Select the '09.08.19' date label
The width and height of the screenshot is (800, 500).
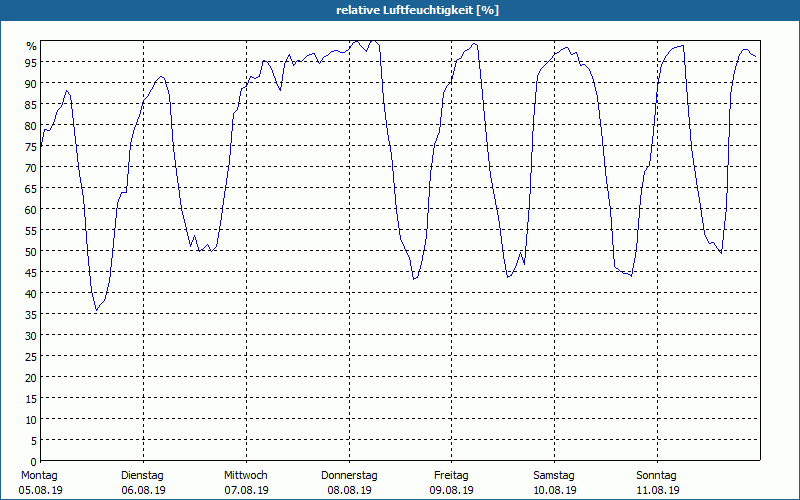[452, 490]
